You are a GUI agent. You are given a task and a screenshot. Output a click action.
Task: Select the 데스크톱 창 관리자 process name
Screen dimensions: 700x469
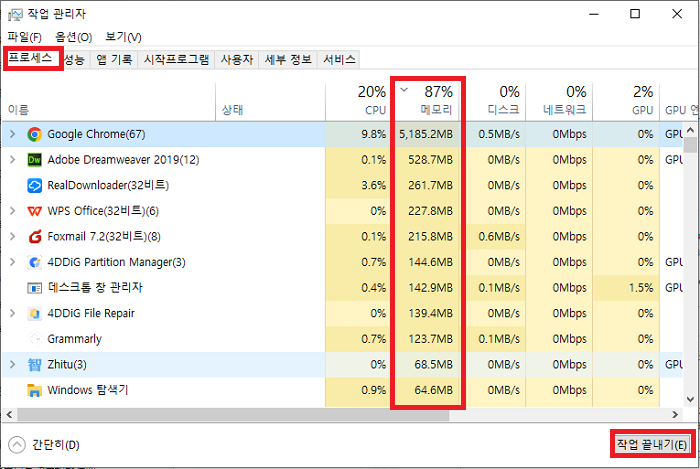[x=95, y=288]
